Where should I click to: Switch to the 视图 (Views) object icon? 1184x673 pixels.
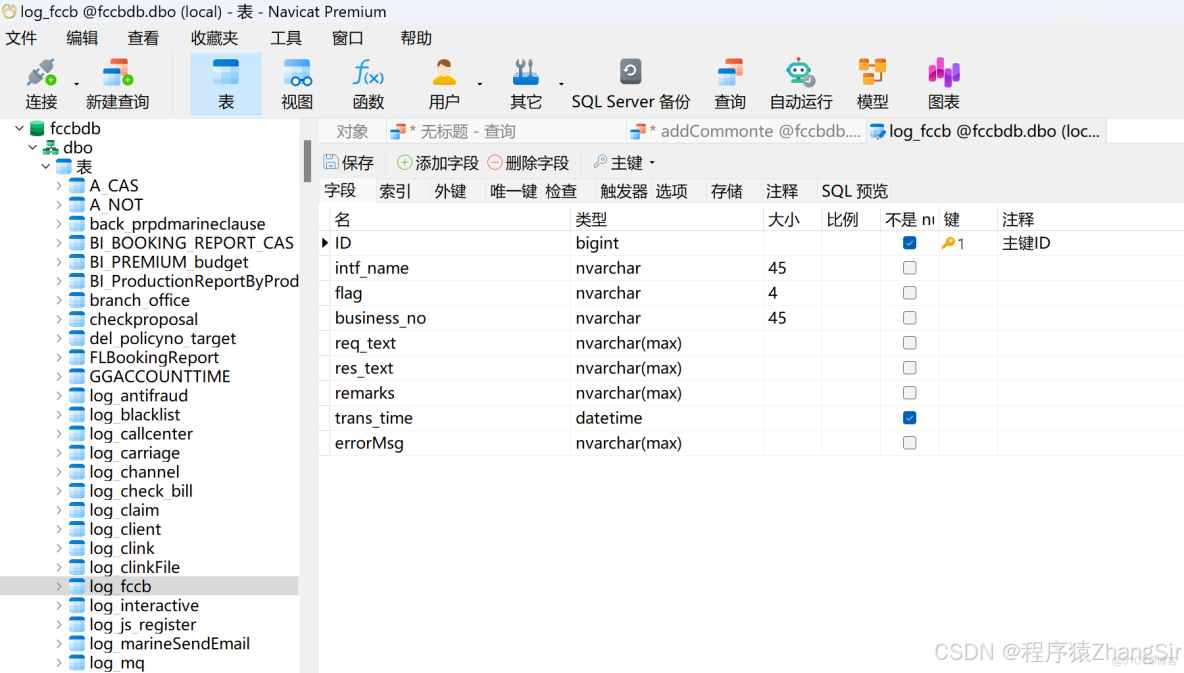coord(297,82)
